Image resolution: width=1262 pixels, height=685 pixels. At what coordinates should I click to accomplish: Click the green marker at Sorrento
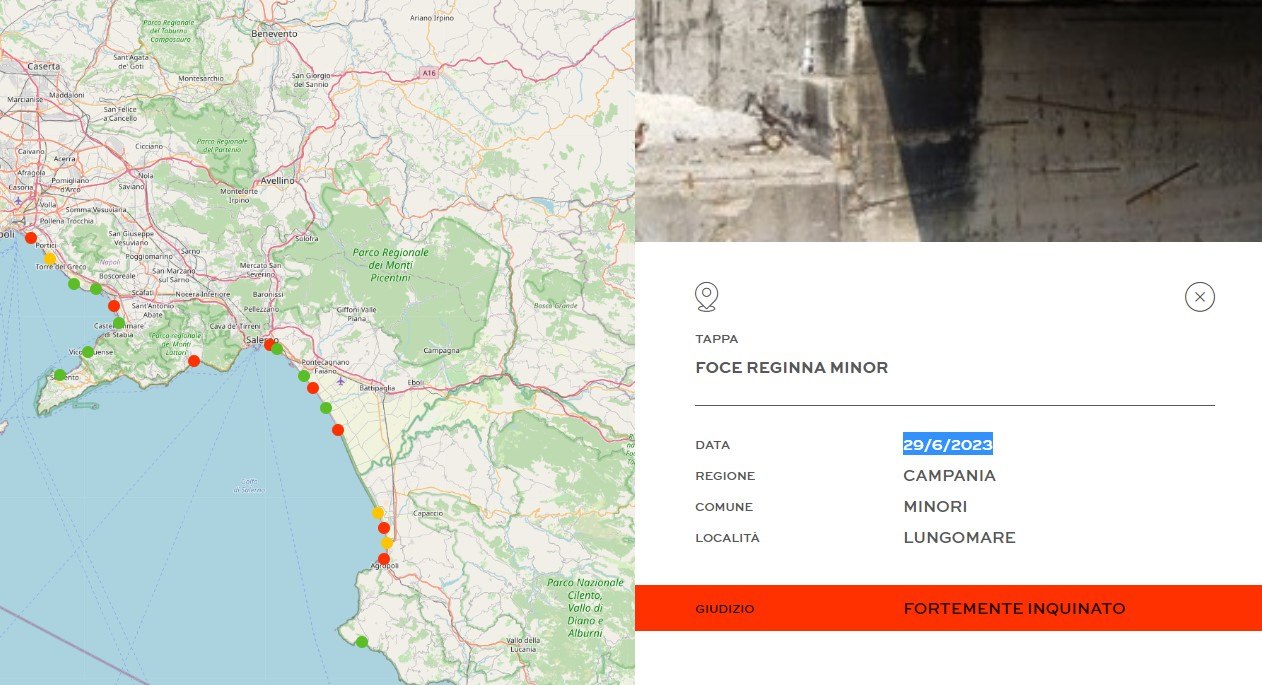pos(60,375)
